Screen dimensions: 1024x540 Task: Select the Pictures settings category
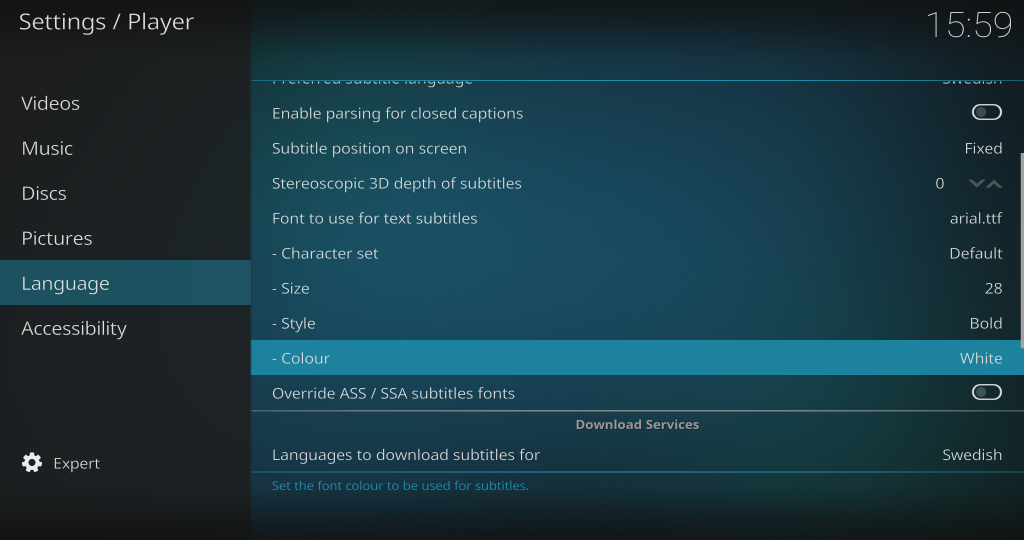[57, 238]
